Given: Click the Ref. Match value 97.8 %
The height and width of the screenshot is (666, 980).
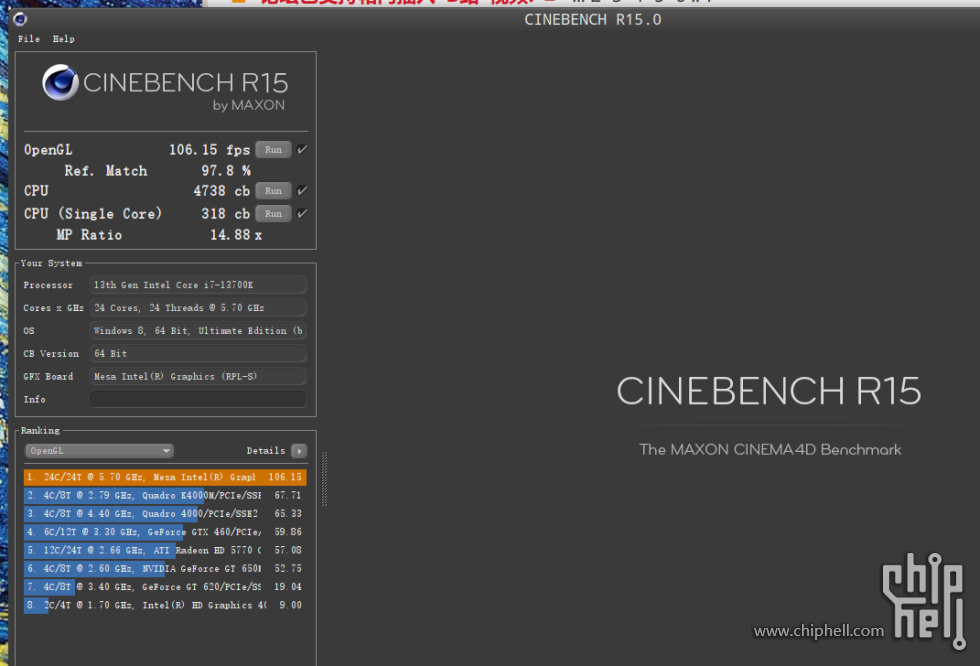Looking at the screenshot, I should point(226,171).
